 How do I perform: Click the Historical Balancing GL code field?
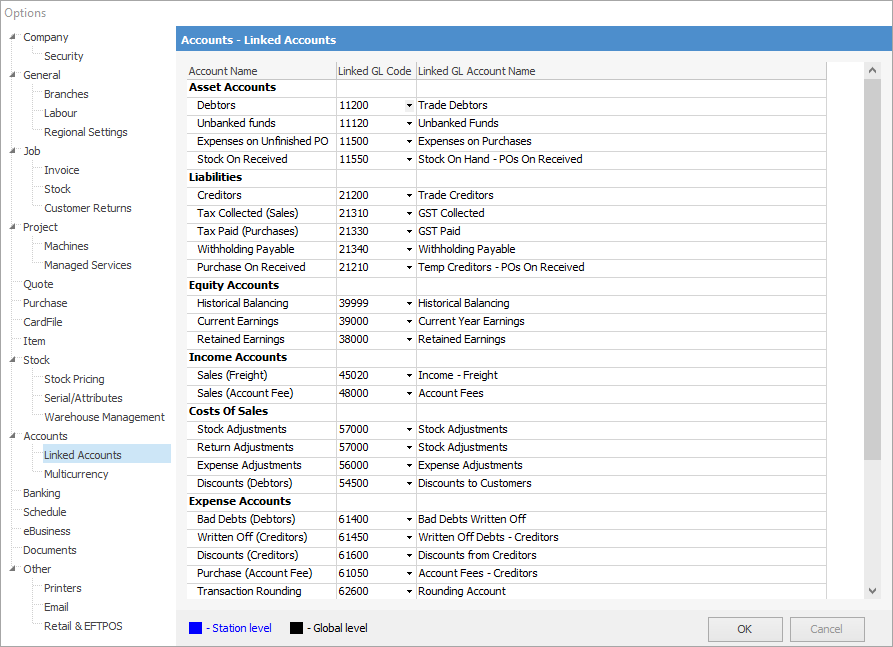[x=370, y=303]
